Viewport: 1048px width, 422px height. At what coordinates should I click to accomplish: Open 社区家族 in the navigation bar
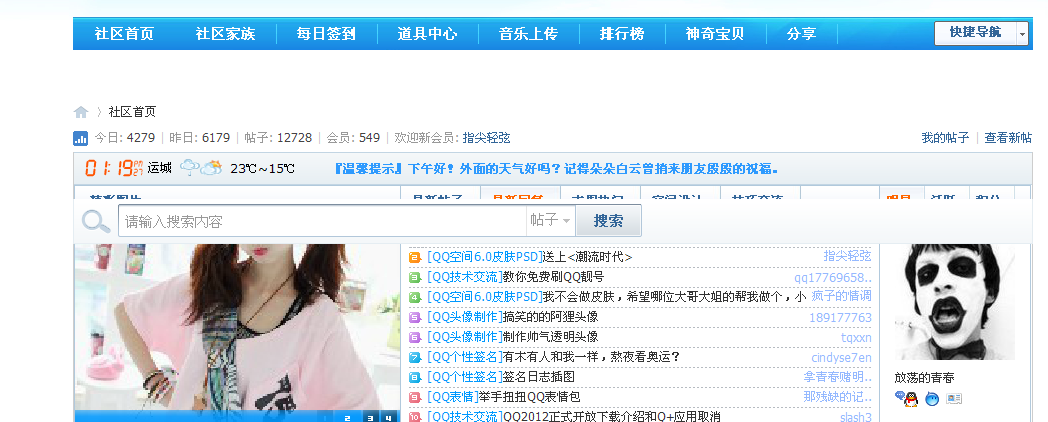225,33
